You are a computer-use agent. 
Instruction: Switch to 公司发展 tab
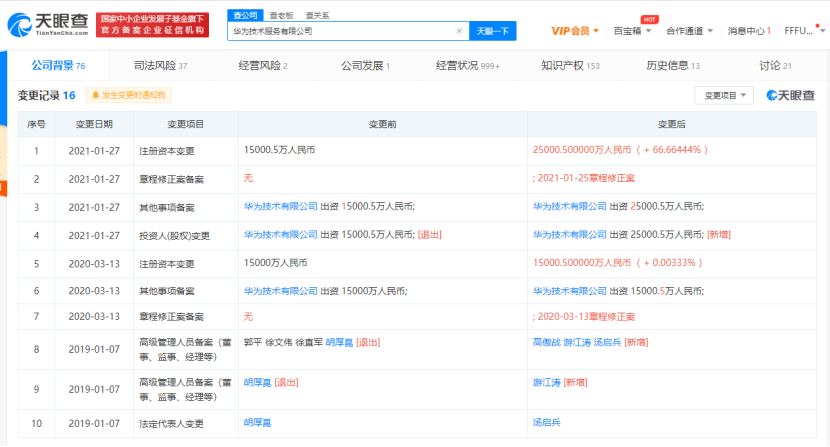click(x=365, y=66)
